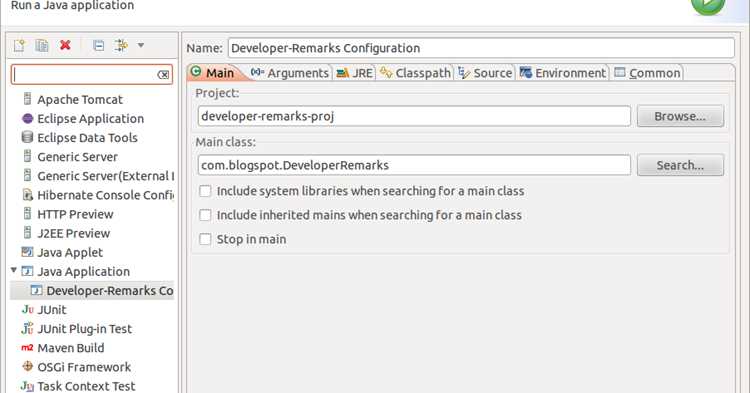Open the Environment tab
Viewport: 750px width, 393px height.
[x=563, y=73]
